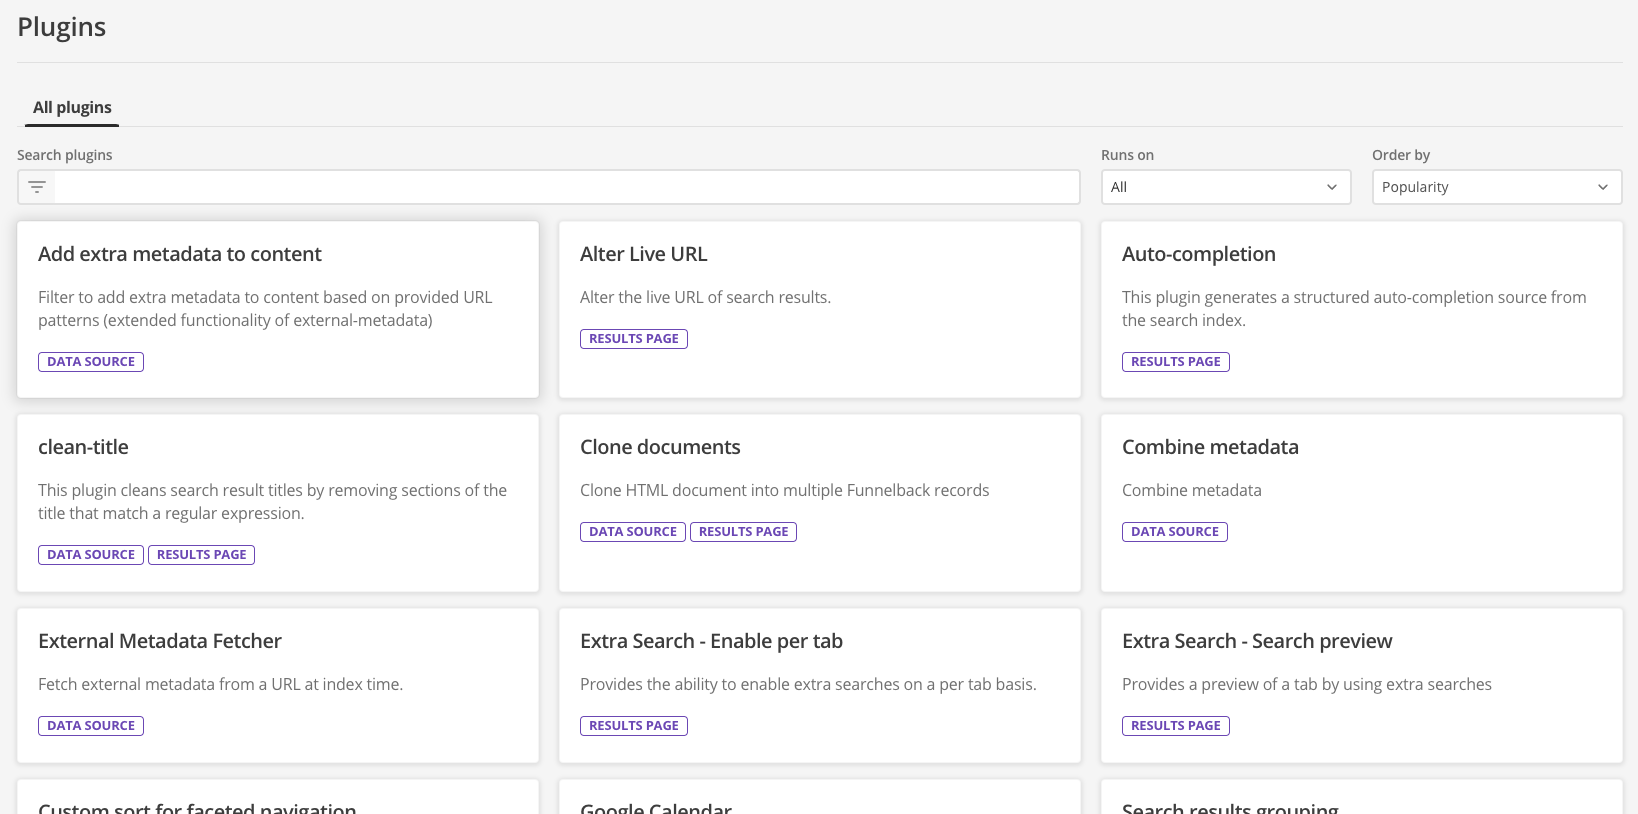Open the Google Calendar plugin card

(656, 805)
